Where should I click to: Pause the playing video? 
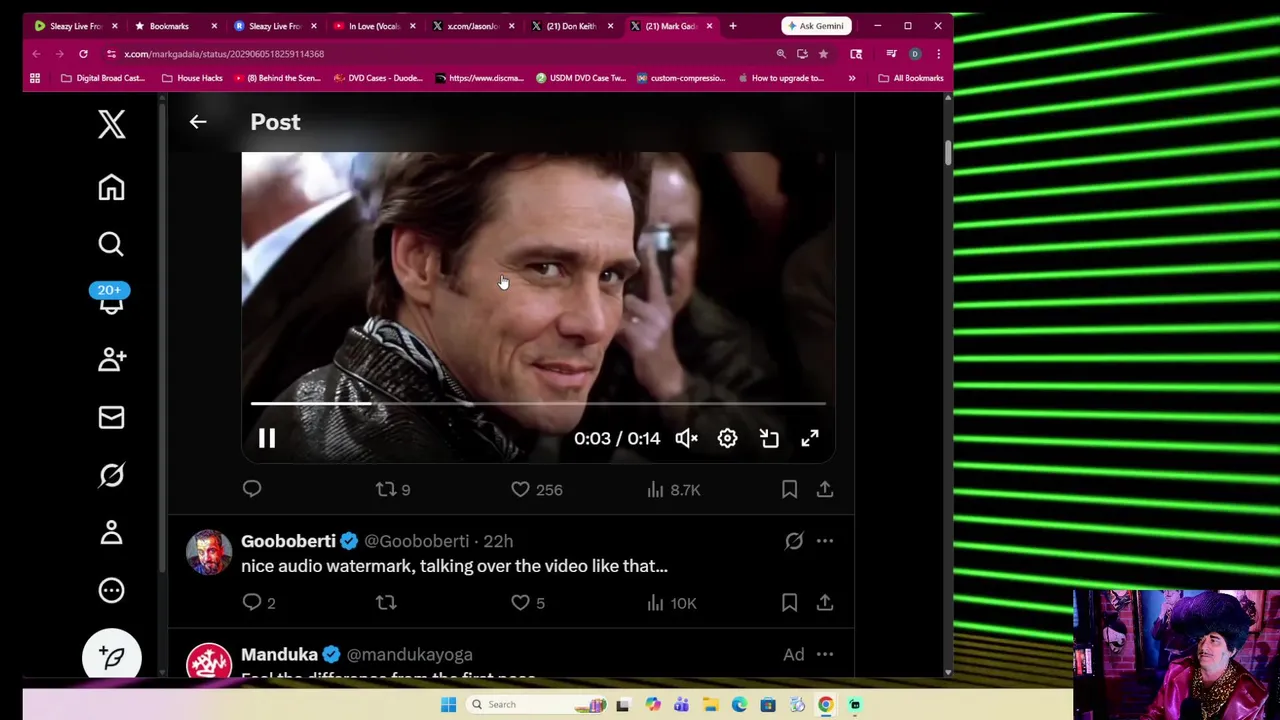(267, 438)
